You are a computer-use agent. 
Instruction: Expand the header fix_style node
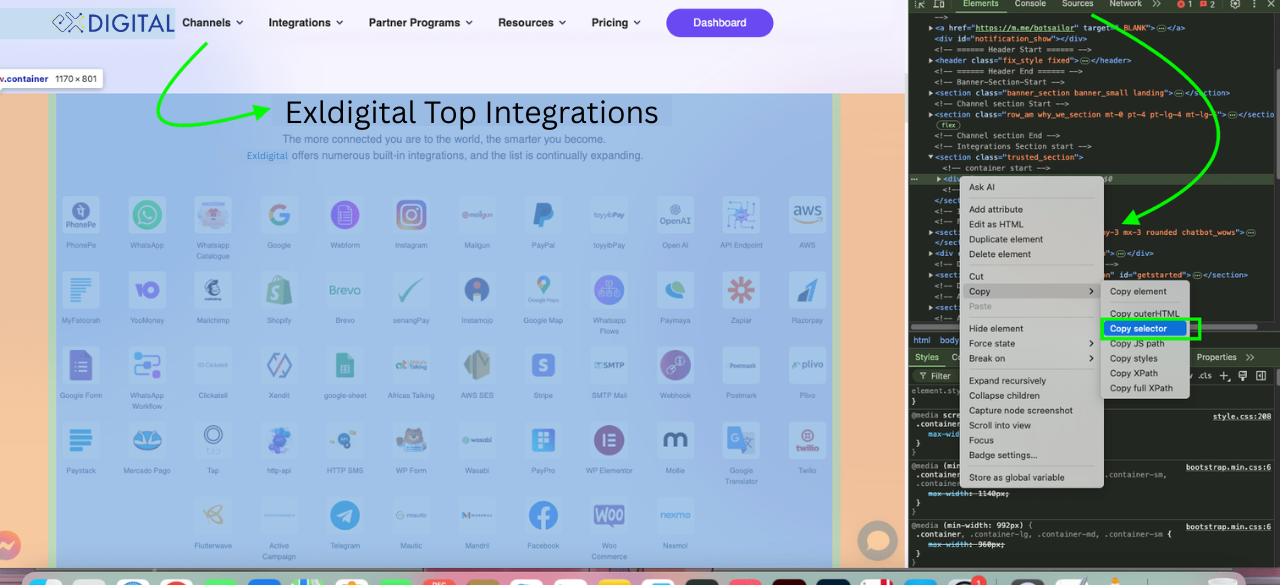click(x=931, y=60)
